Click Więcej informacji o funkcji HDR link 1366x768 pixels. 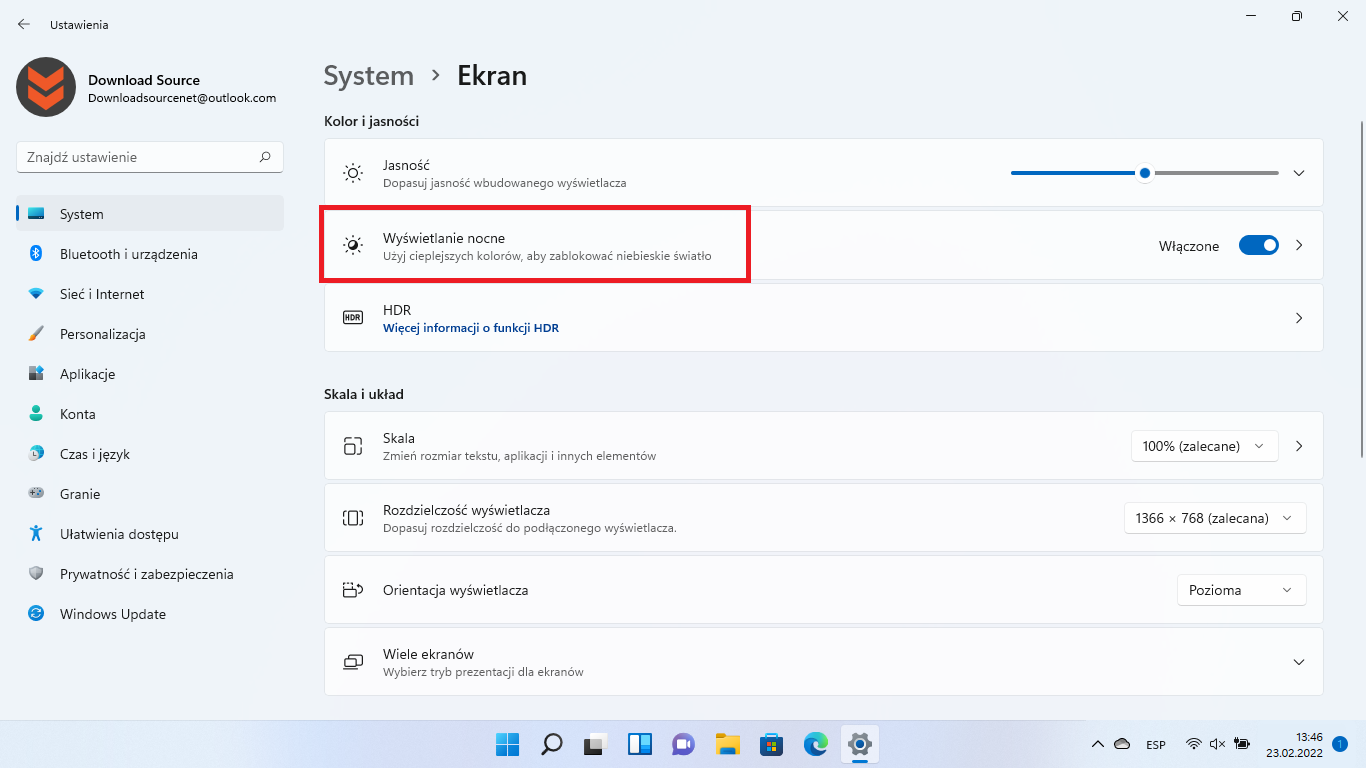[x=471, y=328]
